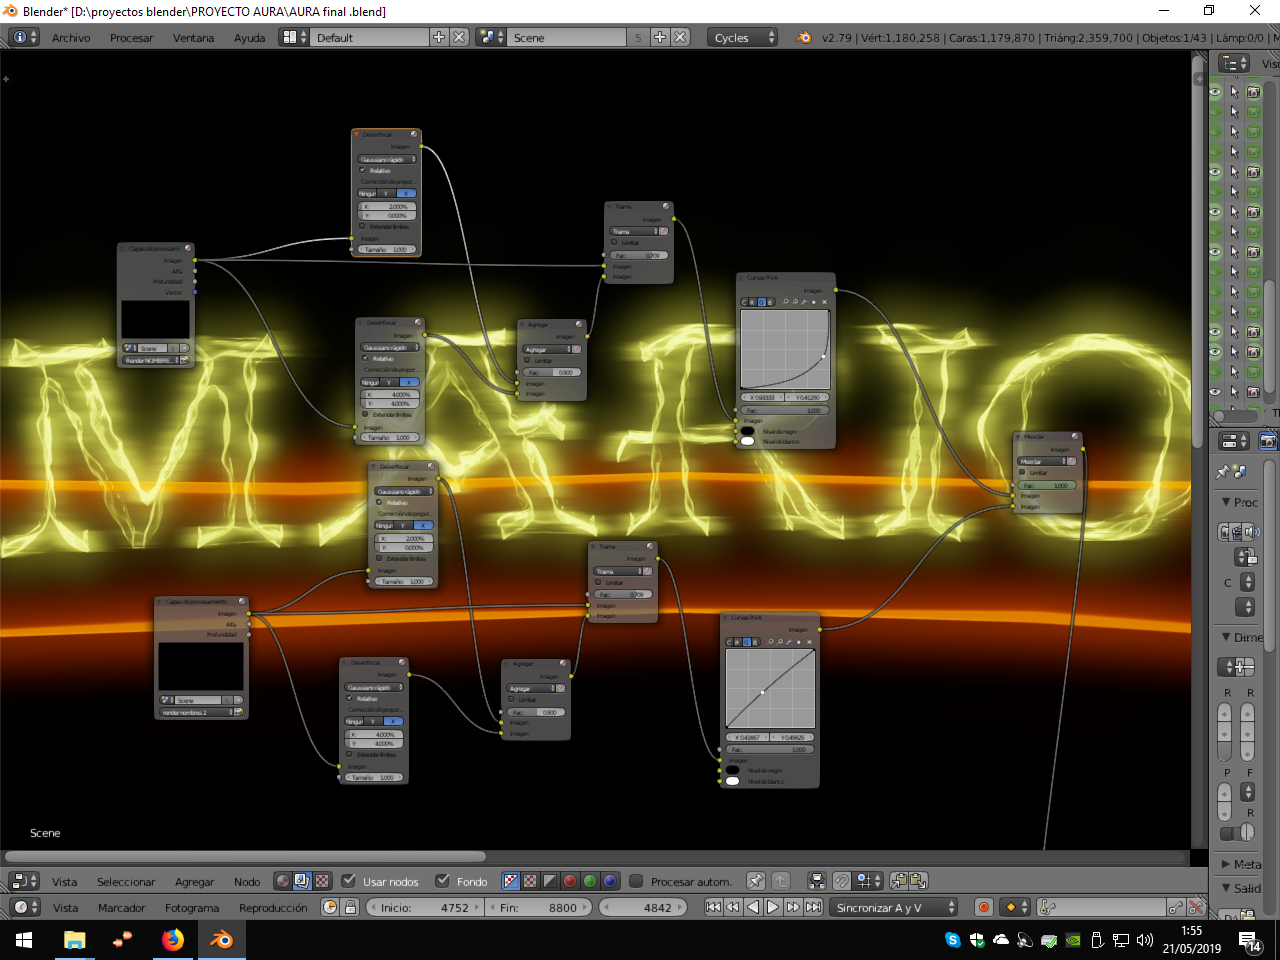Click the backdrop color and alpha icon
1280x960 pixels.
(x=511, y=881)
